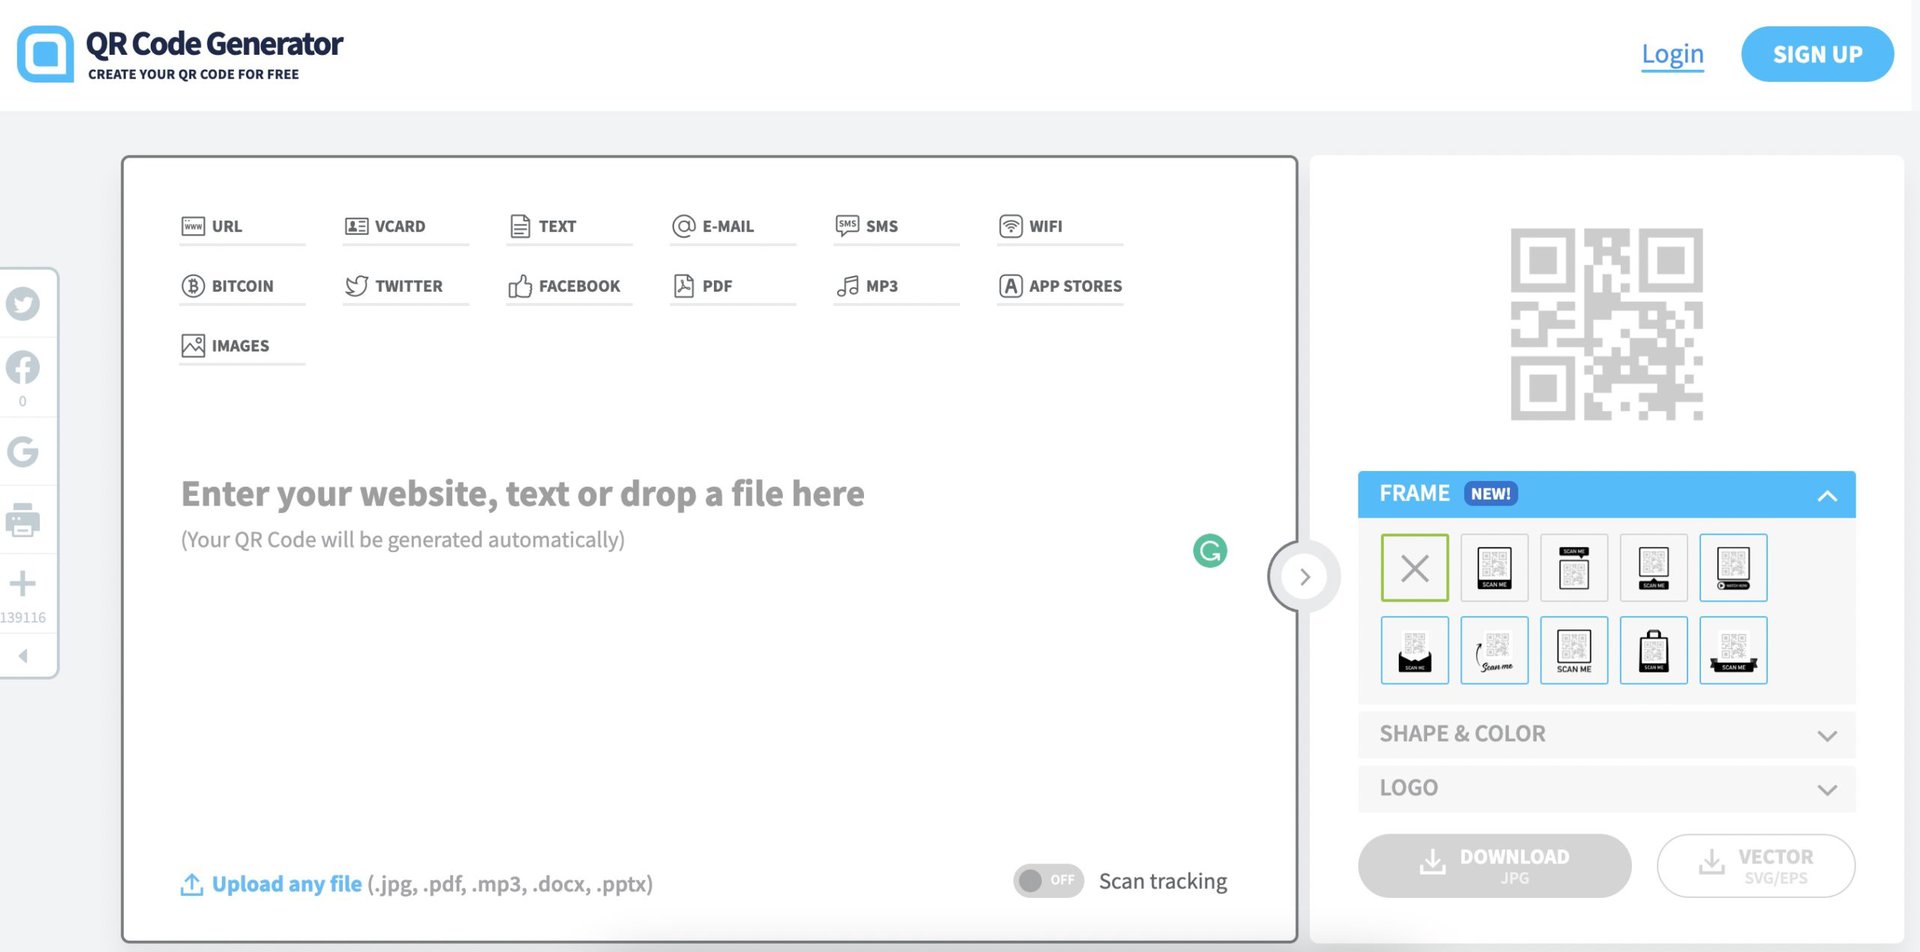Viewport: 1920px width, 952px height.
Task: Open the Login link
Action: tap(1672, 54)
